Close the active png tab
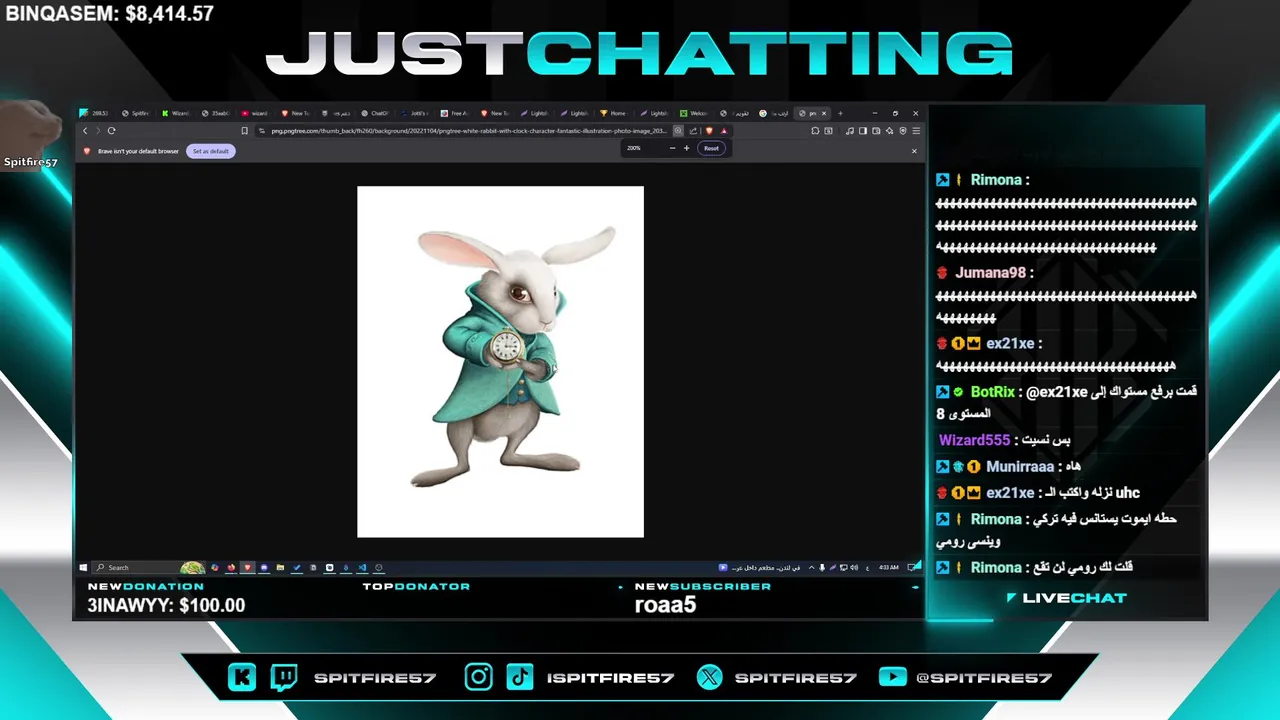Screen dimensions: 1280x720 pos(824,113)
